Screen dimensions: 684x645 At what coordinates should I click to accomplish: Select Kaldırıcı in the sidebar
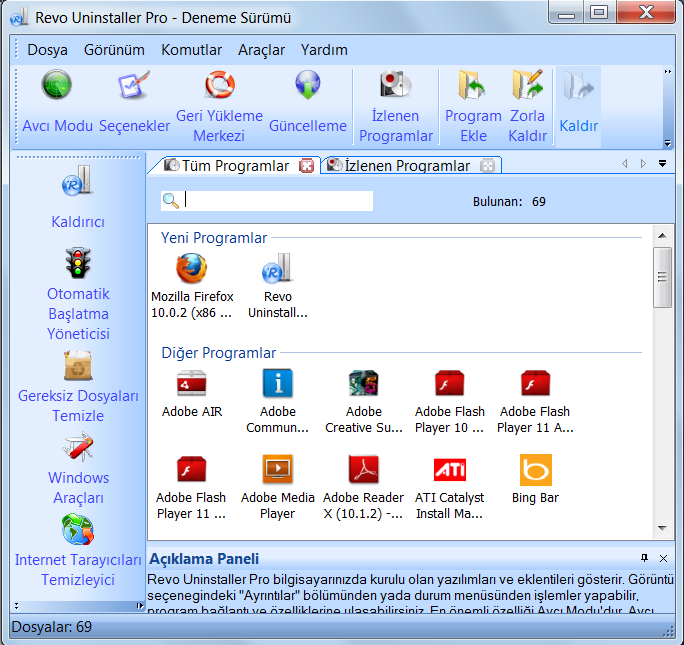[78, 197]
